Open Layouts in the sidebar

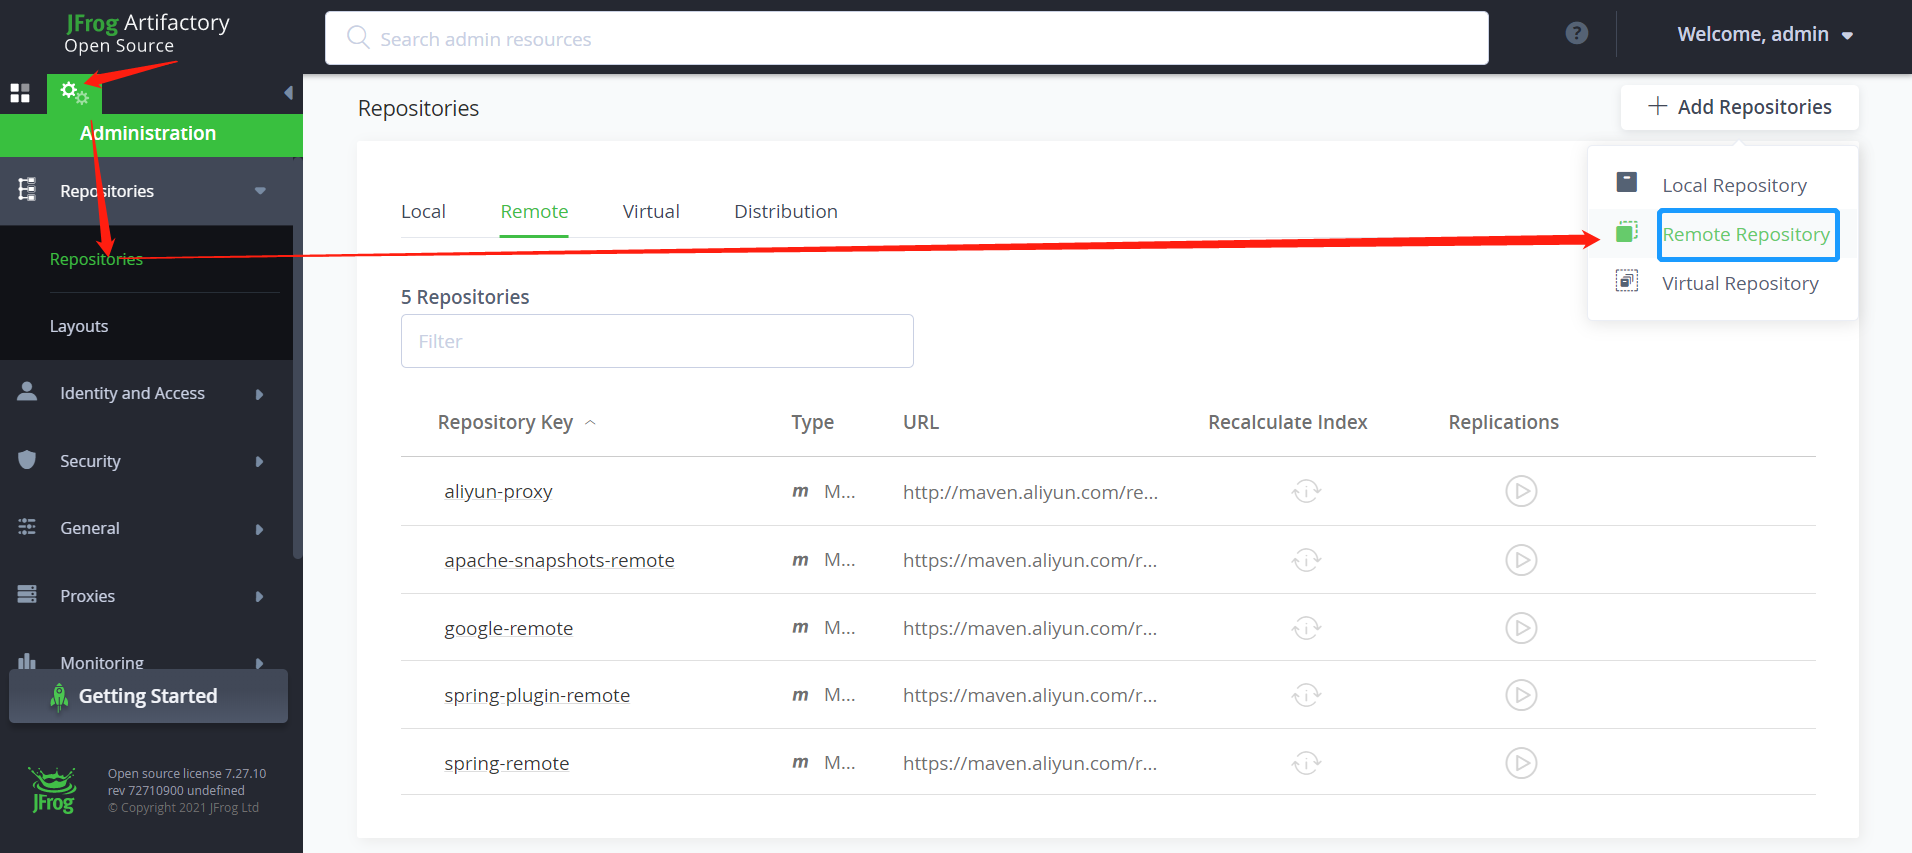tap(79, 326)
